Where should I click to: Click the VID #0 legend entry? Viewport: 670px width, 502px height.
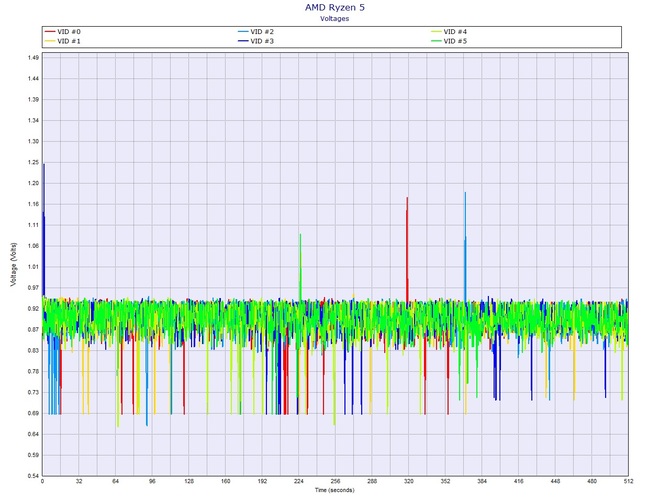click(x=63, y=32)
